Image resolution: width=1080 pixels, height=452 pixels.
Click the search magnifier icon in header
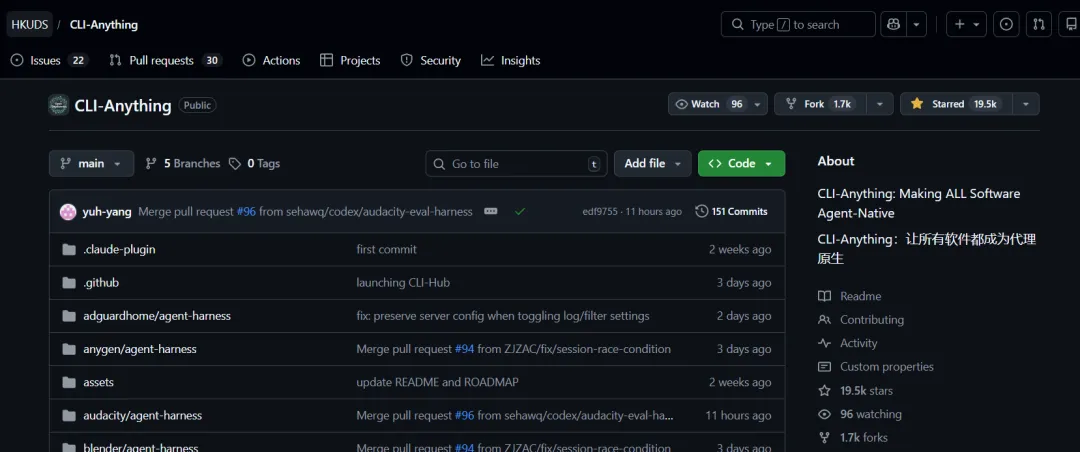pyautogui.click(x=738, y=24)
